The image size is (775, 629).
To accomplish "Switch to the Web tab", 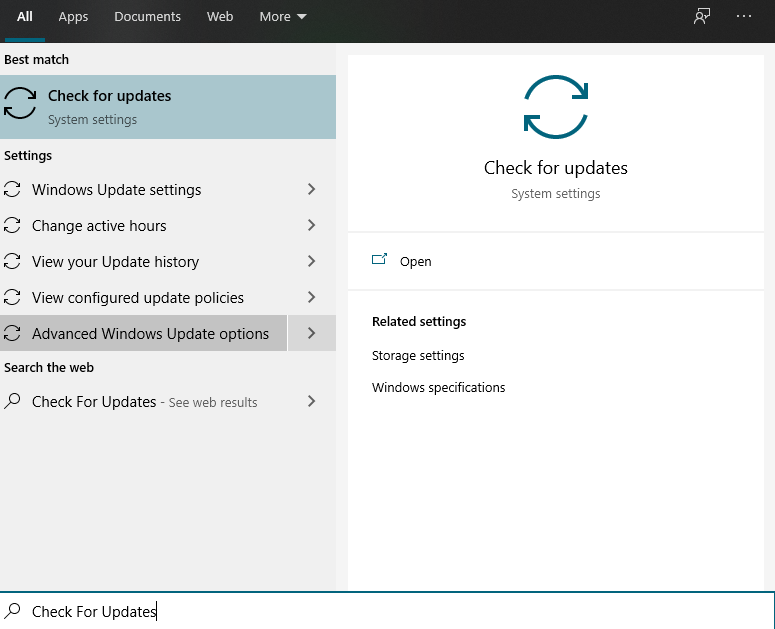I will pyautogui.click(x=220, y=16).
